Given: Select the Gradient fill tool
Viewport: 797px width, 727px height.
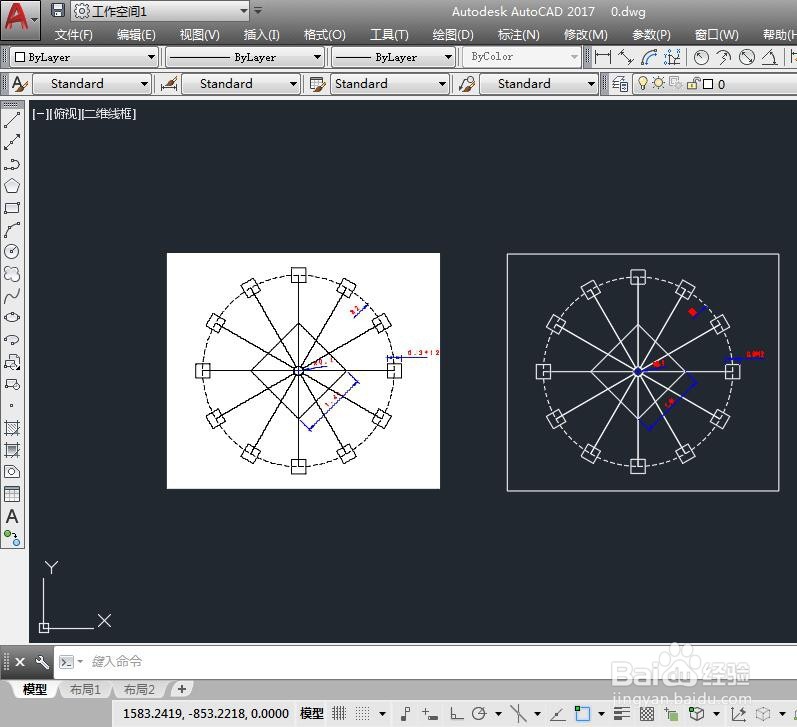Looking at the screenshot, I should point(12,450).
